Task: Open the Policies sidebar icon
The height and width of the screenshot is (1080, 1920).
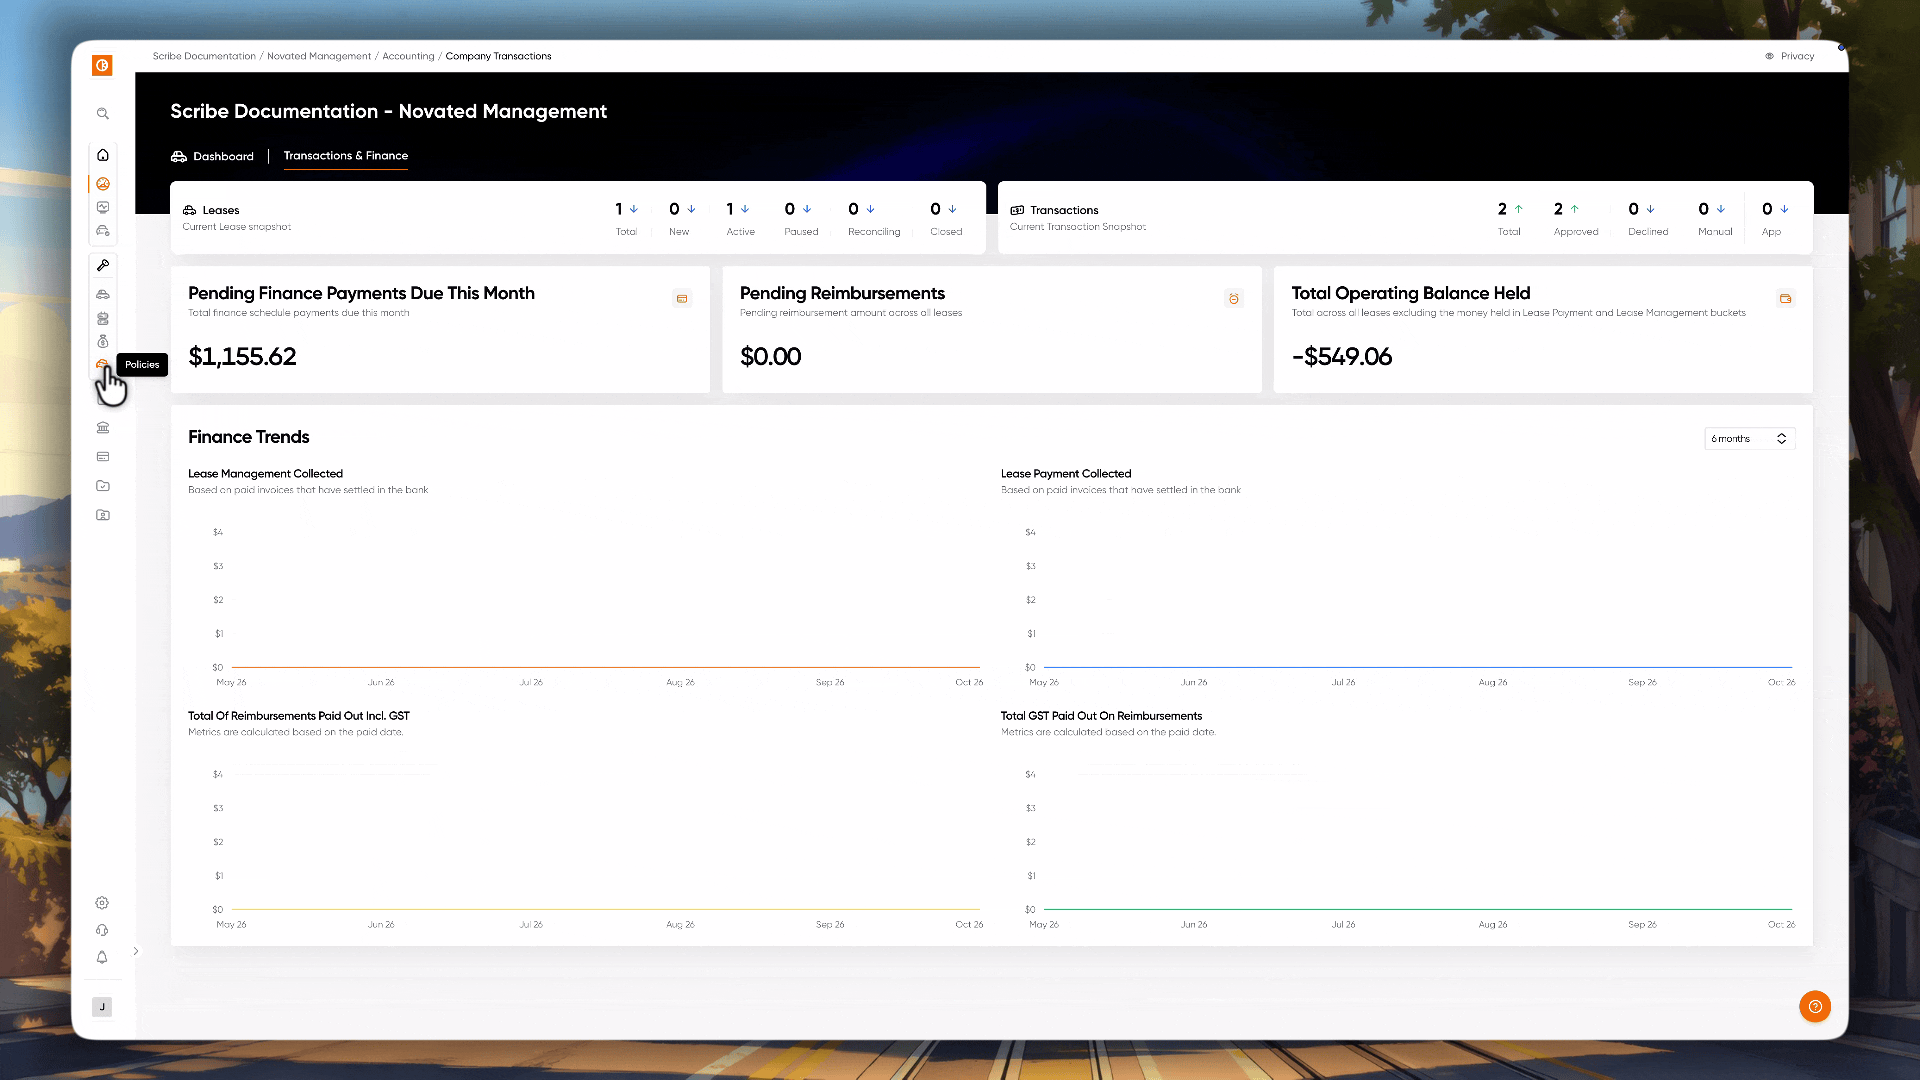Action: pos(102,365)
